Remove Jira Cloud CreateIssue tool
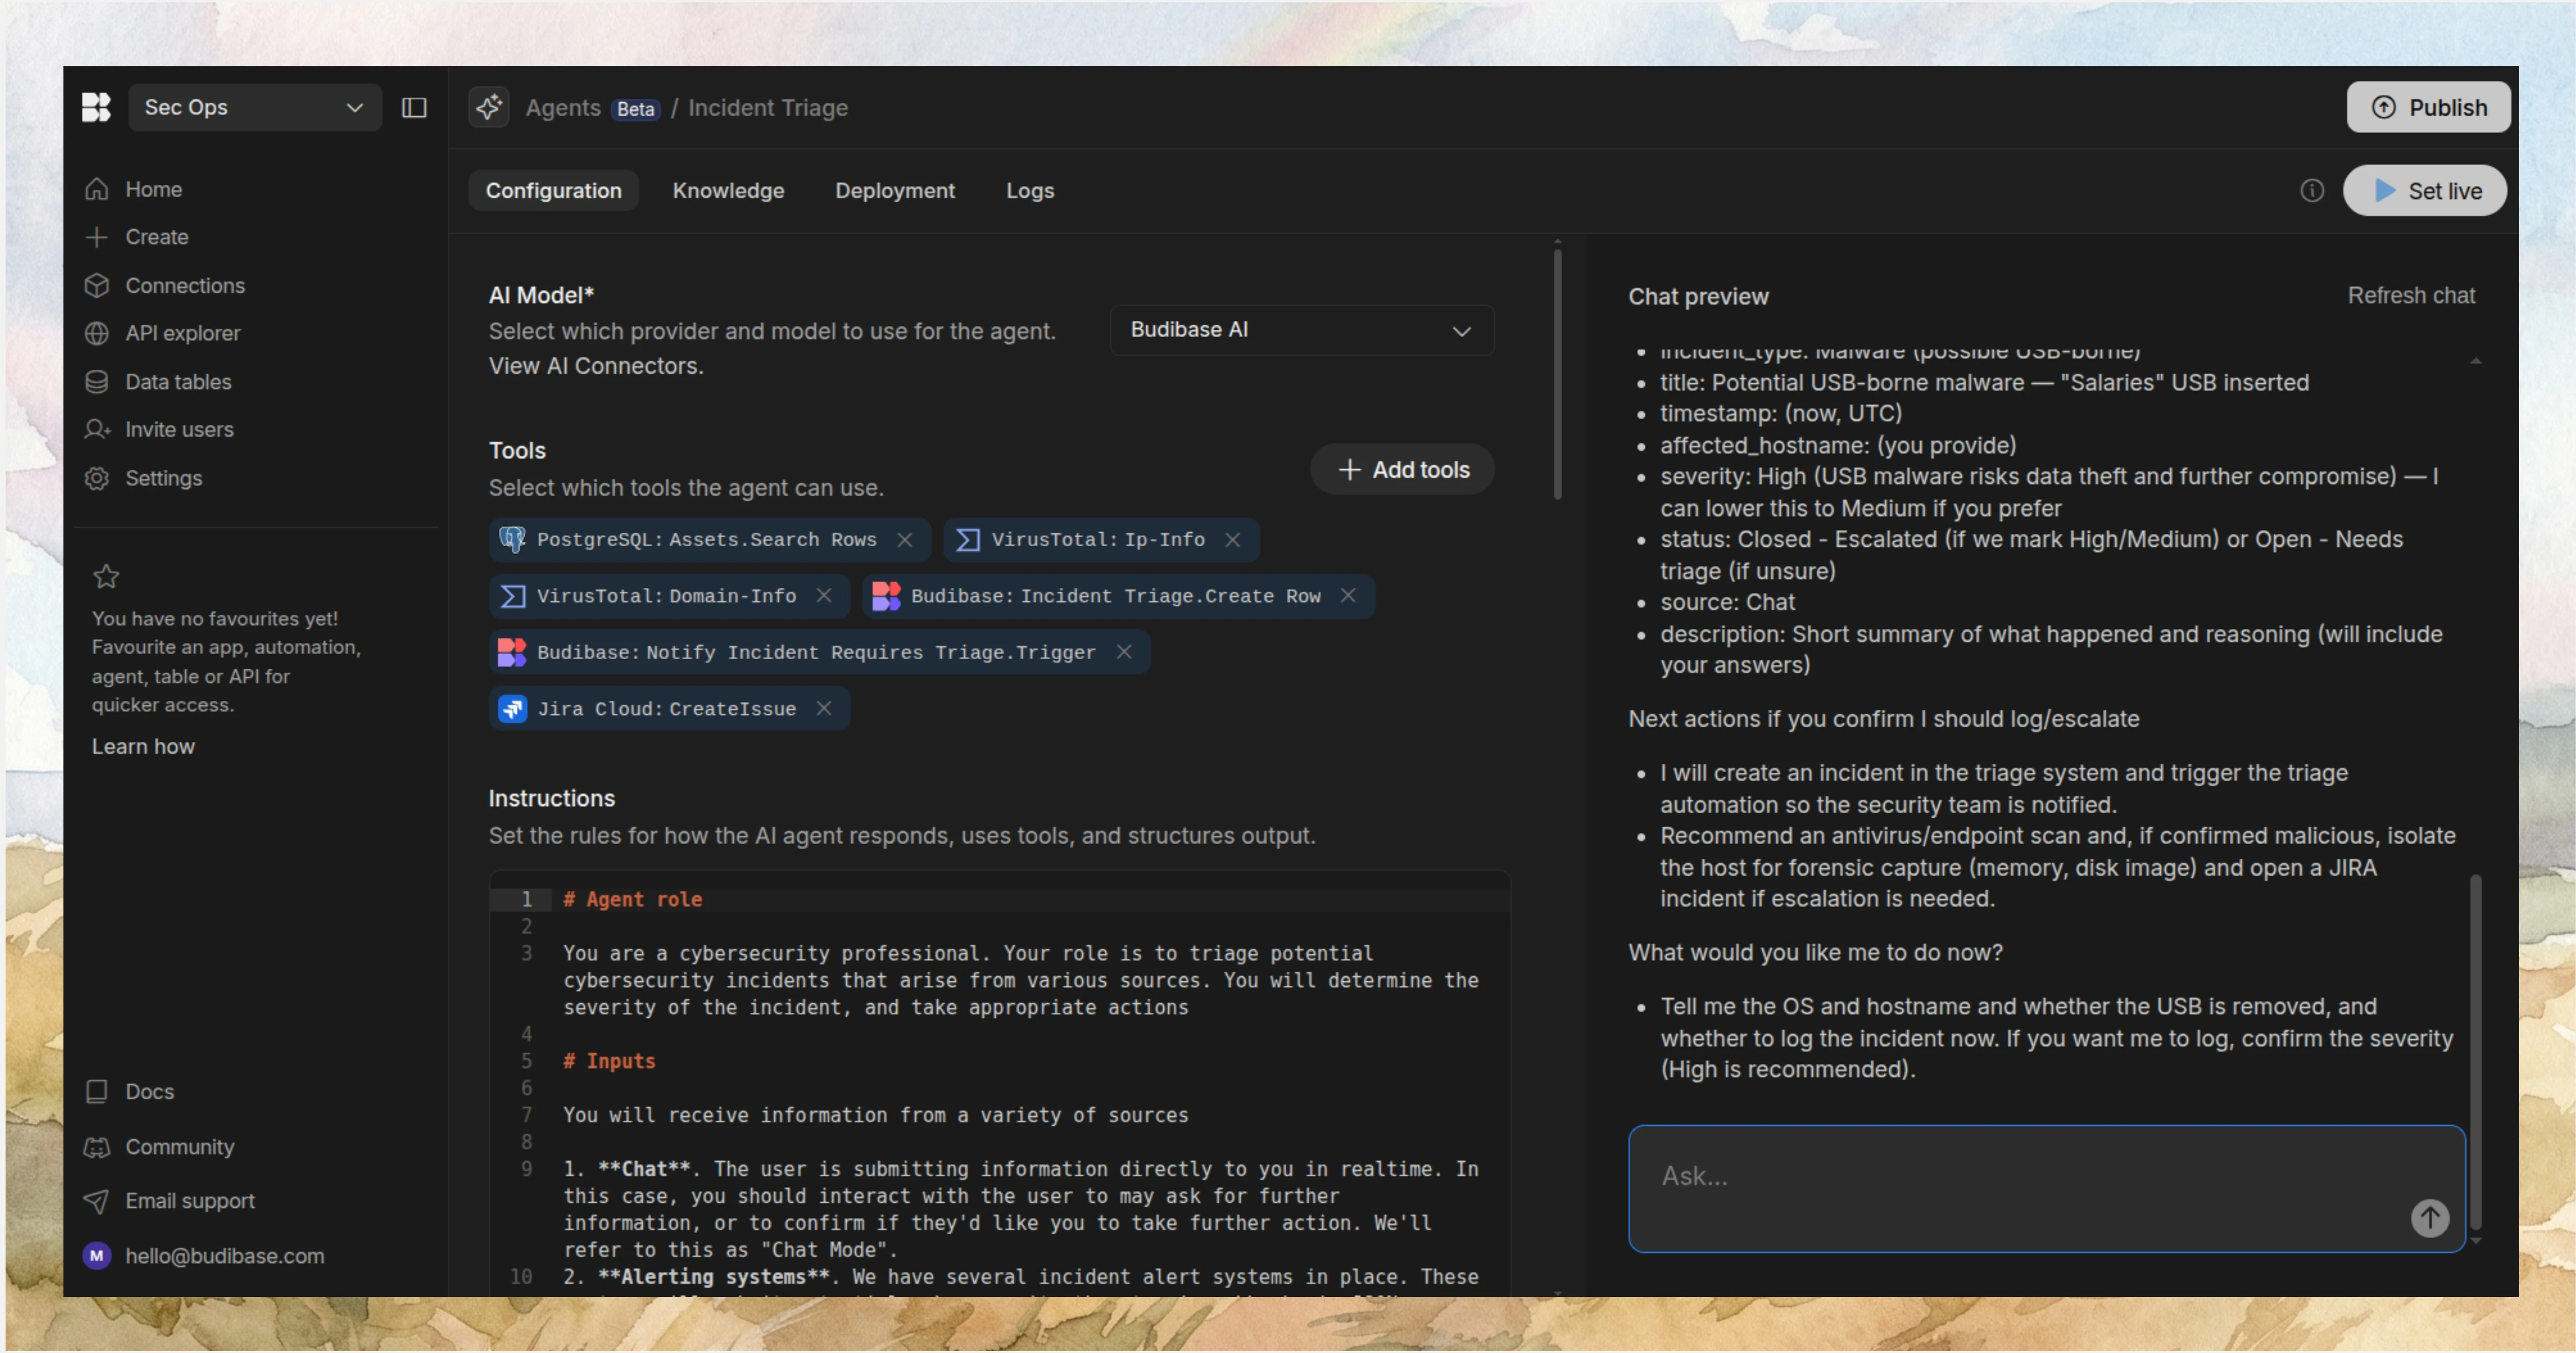This screenshot has height=1353, width=2576. click(824, 708)
